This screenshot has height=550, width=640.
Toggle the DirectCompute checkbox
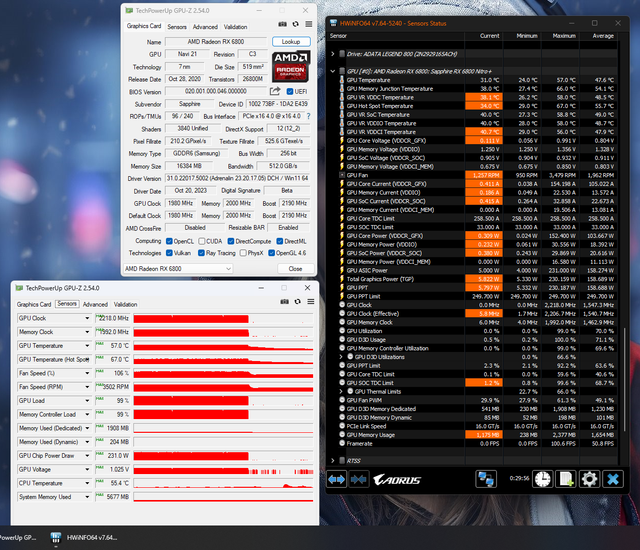point(231,241)
